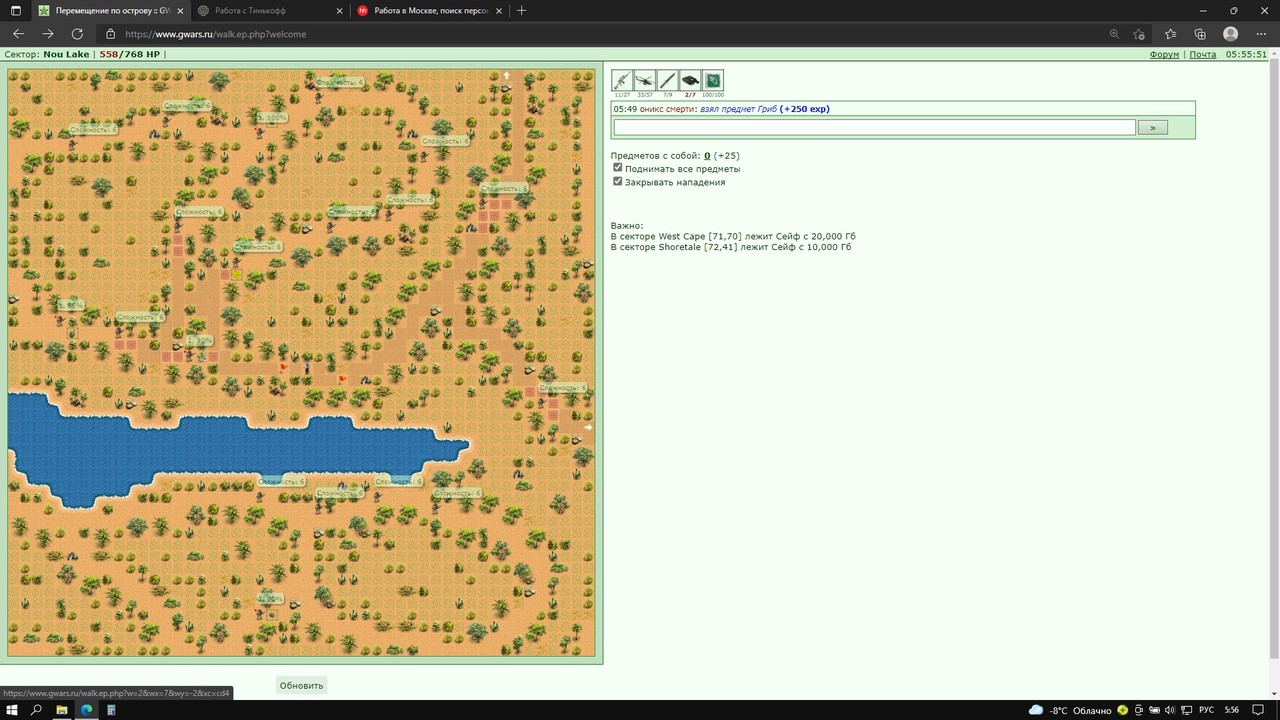This screenshot has height=720, width=1280.
Task: Select the machine gun weapon slot 33/57
Action: pos(645,81)
